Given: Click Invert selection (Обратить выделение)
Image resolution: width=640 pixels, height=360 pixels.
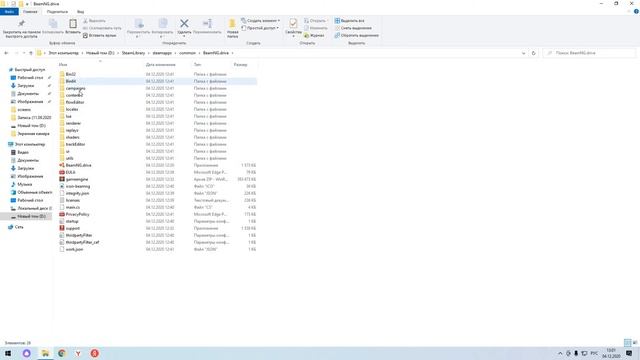Looking at the screenshot, I should pos(356,36).
